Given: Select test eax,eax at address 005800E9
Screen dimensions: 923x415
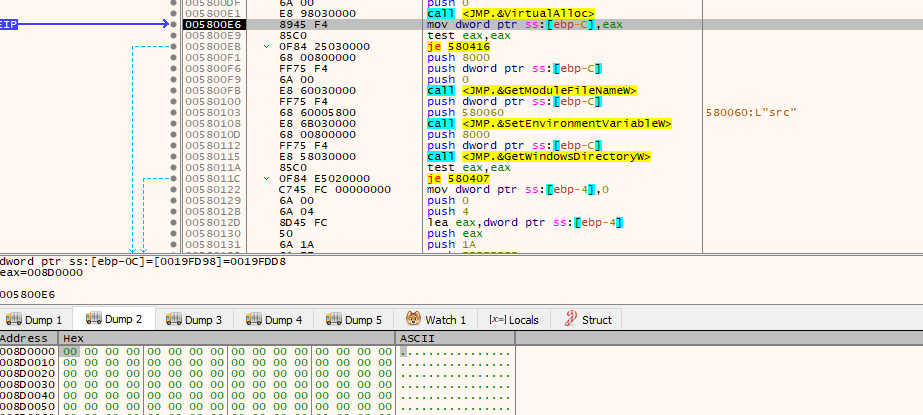Looking at the screenshot, I should pyautogui.click(x=469, y=35).
